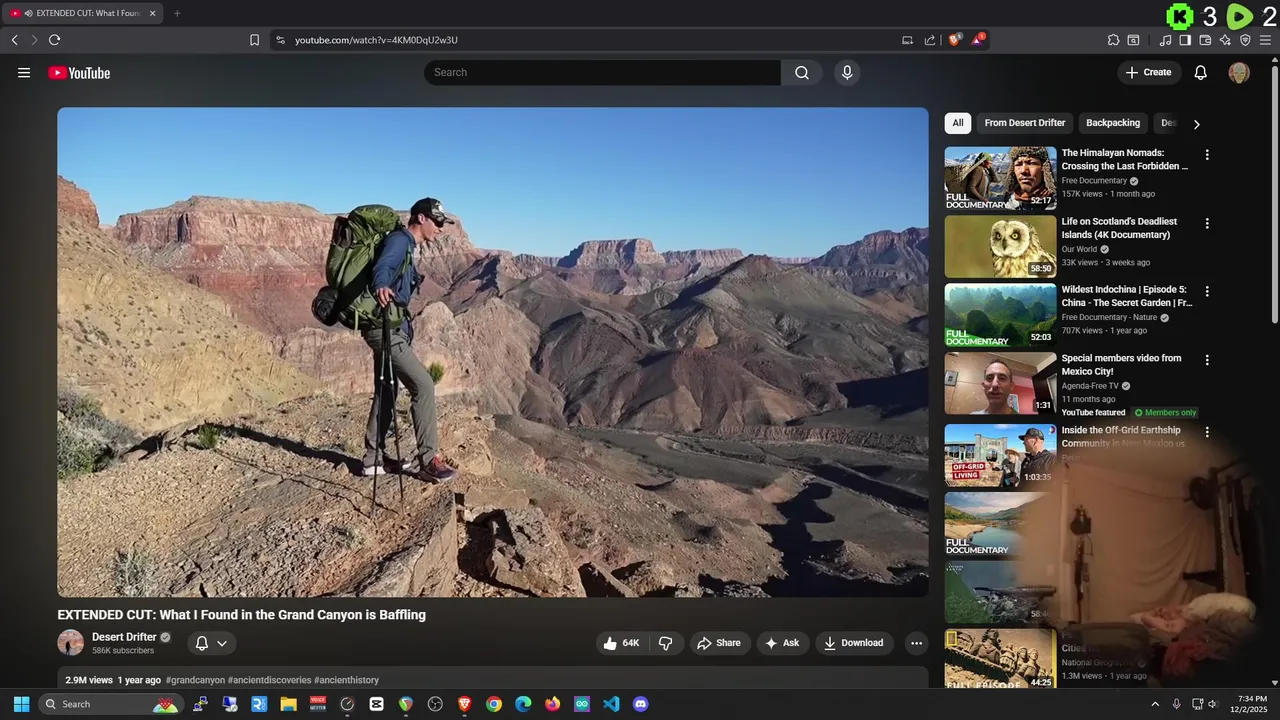
Task: Open the owl Scotland documentary thumbnail
Action: (x=1000, y=246)
